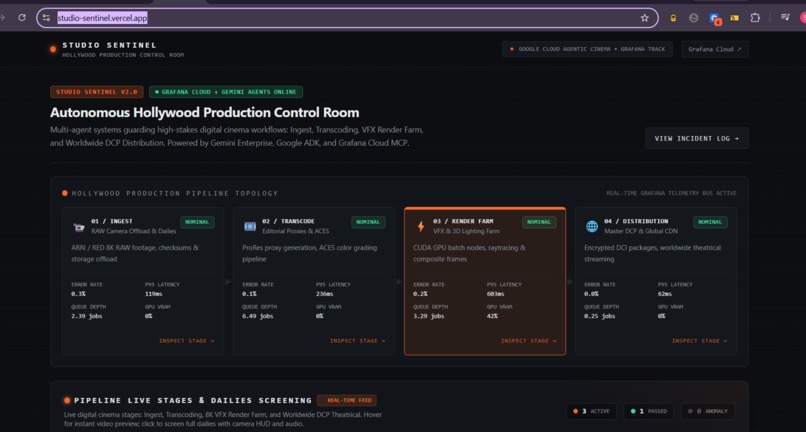The height and width of the screenshot is (432, 806).
Task: Click Render Farm queue depth 3.29 jobs value
Action: (429, 316)
